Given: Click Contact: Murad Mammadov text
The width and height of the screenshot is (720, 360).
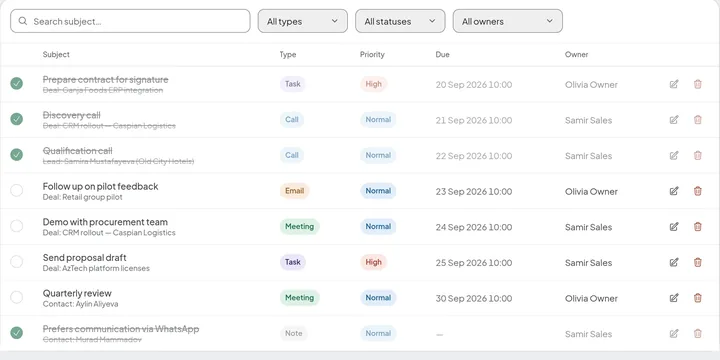Looking at the screenshot, I should [92, 340].
